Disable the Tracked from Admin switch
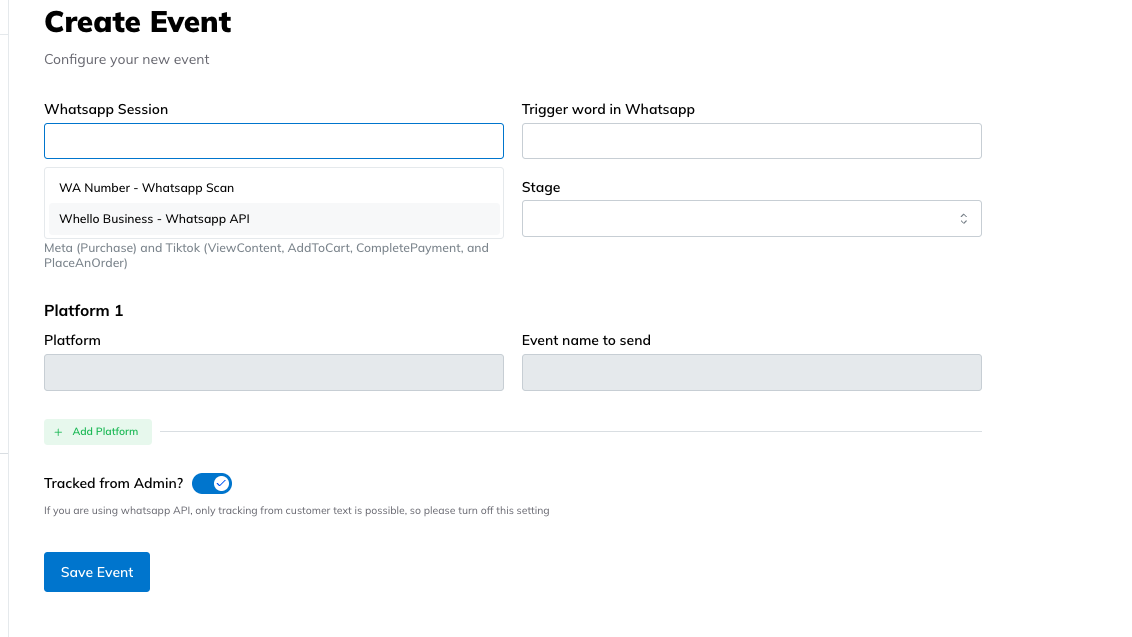The image size is (1132, 637). click(212, 484)
